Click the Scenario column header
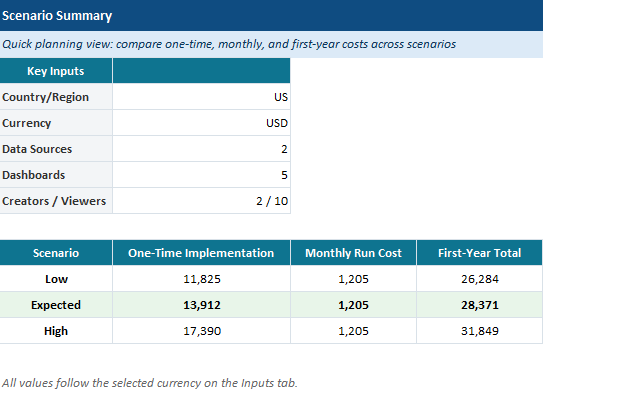Viewport: 617px width, 407px height. [x=56, y=253]
